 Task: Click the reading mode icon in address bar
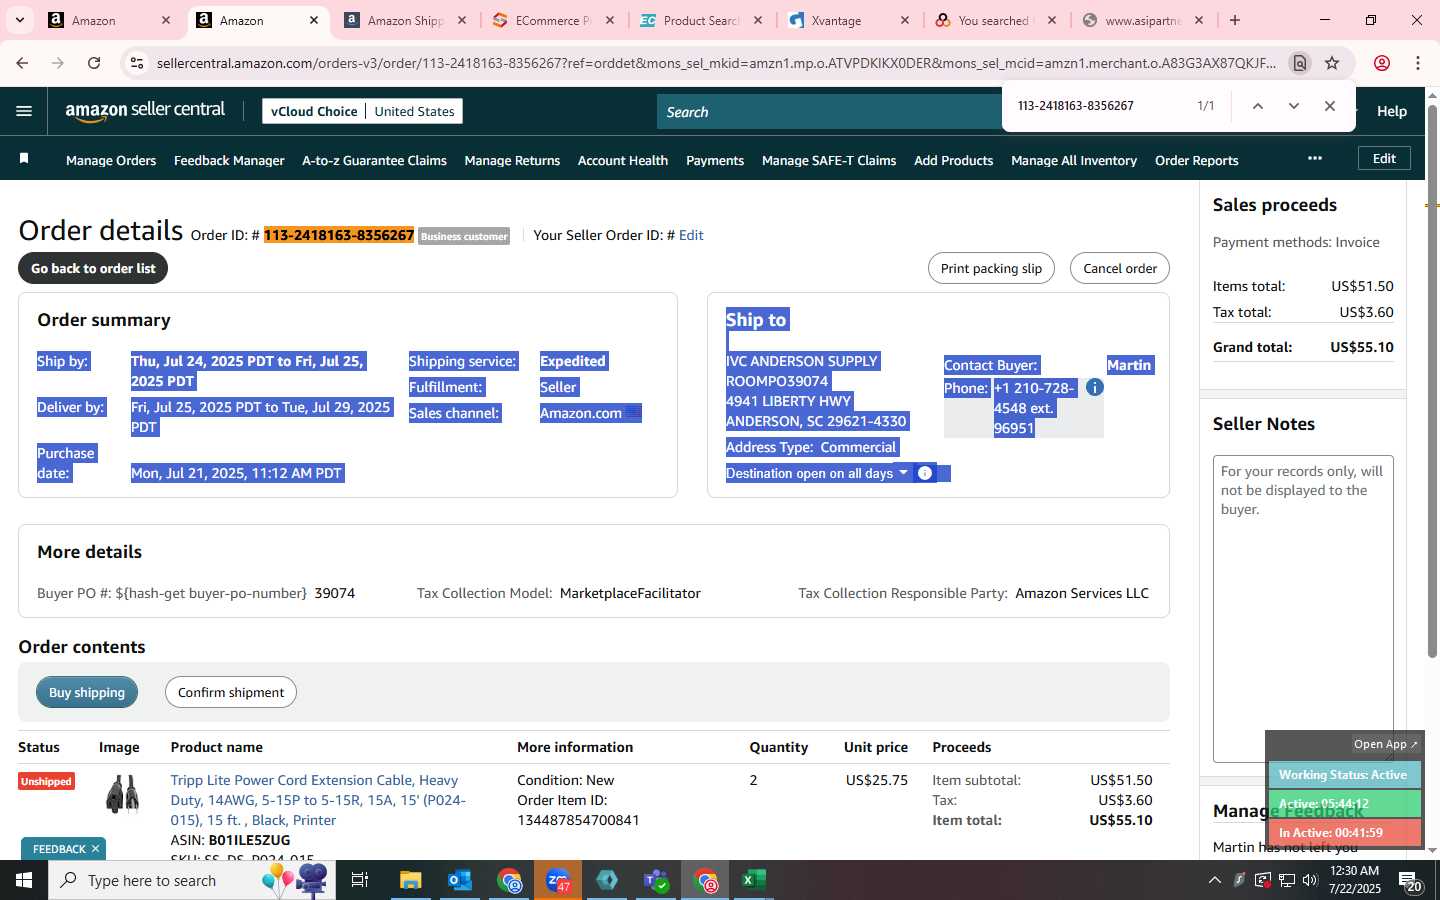click(1300, 63)
